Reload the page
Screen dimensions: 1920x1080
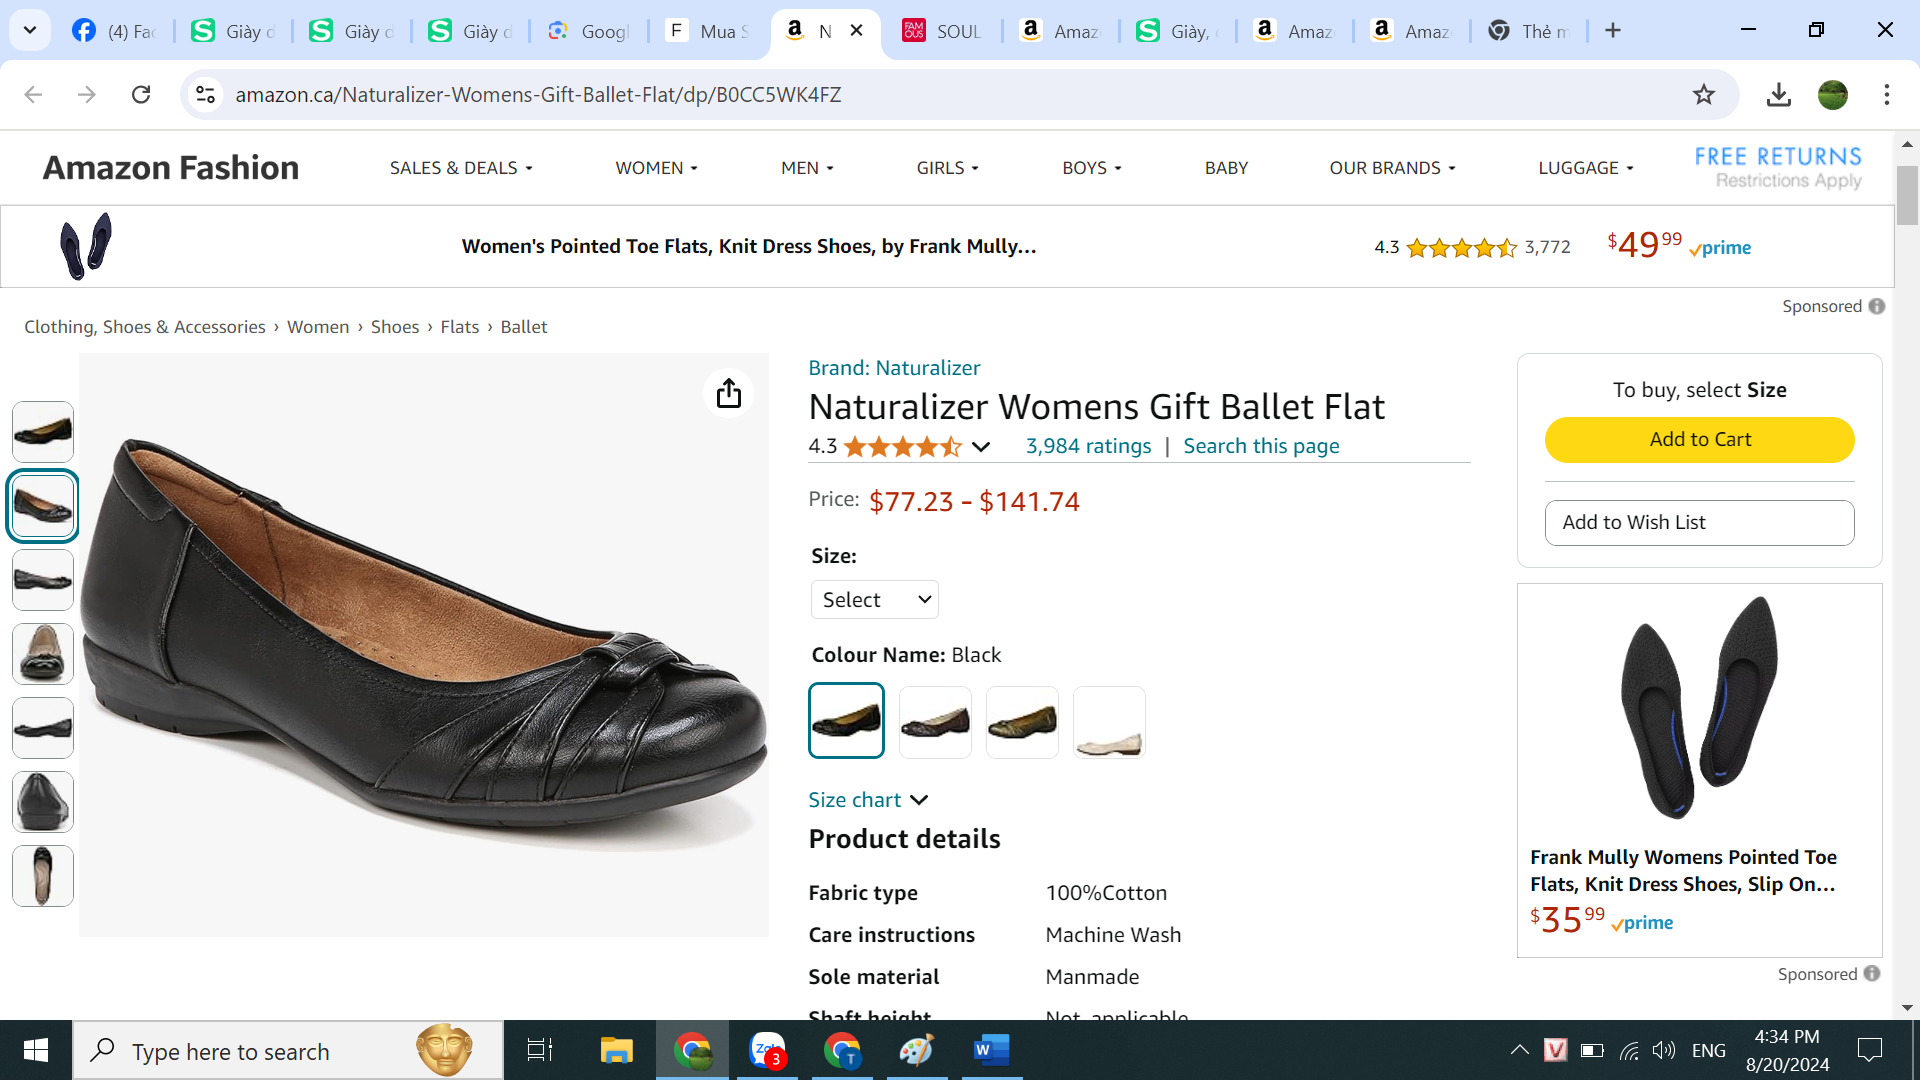pos(141,94)
